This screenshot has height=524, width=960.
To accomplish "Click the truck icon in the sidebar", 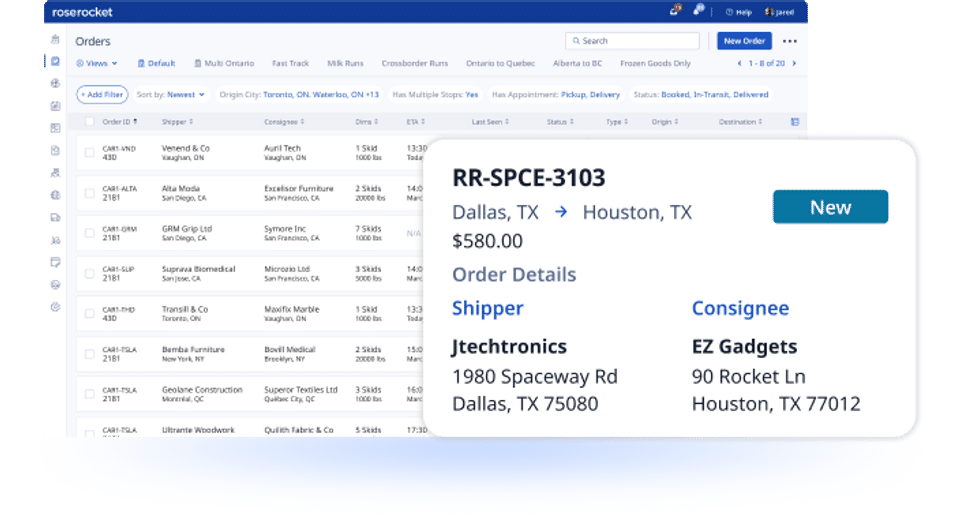I will [x=55, y=217].
